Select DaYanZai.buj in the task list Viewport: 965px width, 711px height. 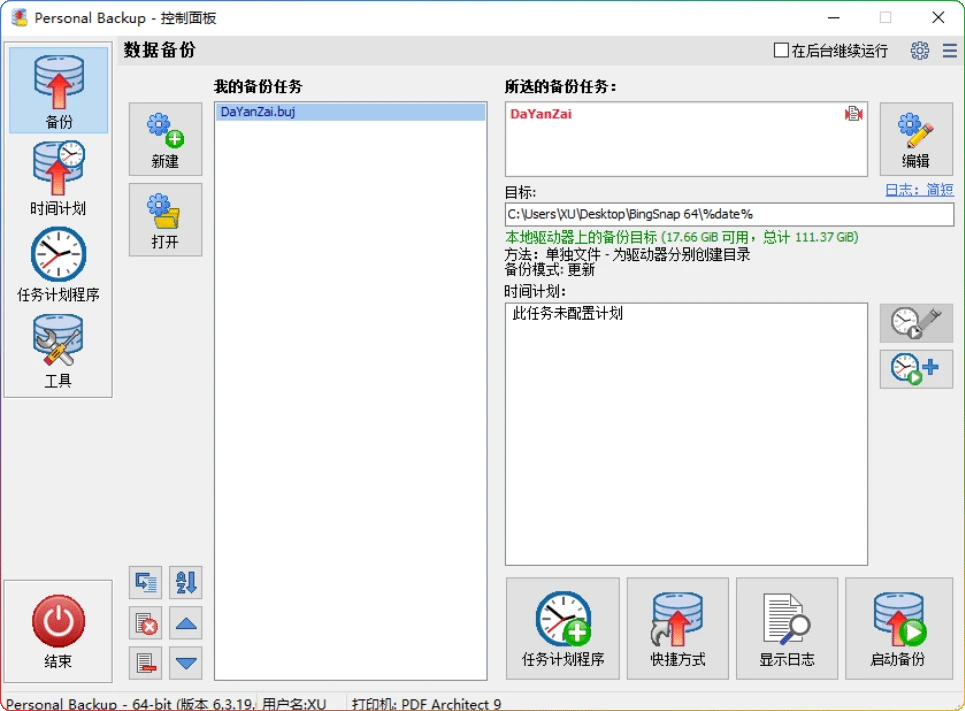click(x=258, y=112)
